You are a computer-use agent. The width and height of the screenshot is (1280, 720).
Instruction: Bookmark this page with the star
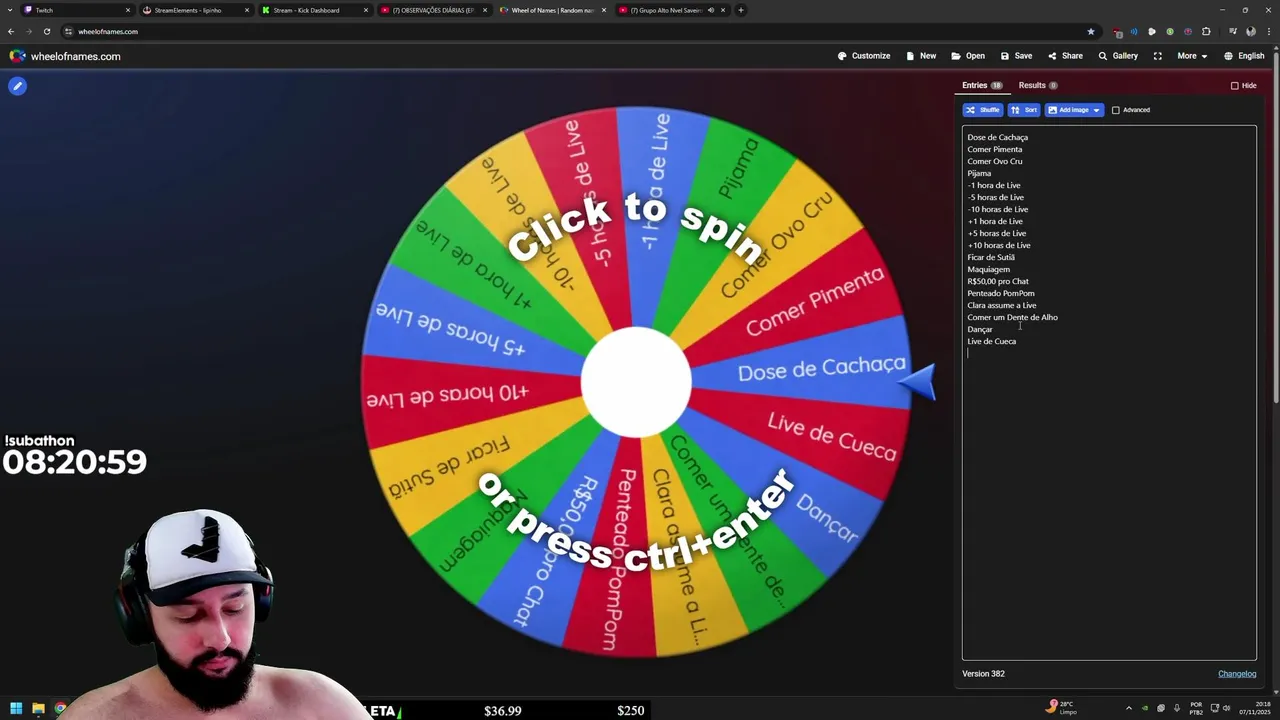pos(1090,31)
